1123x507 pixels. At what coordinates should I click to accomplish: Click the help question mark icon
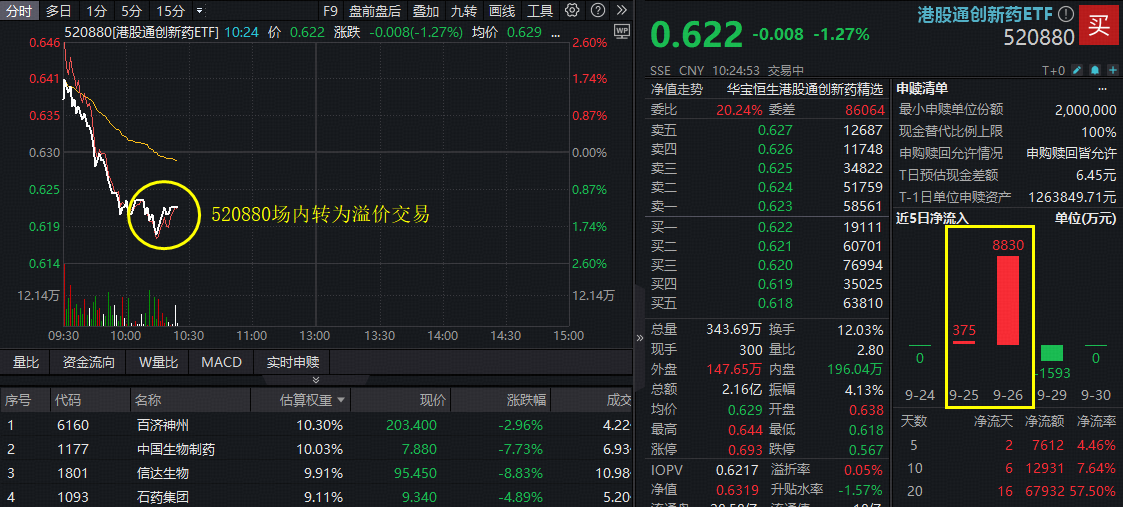598,11
